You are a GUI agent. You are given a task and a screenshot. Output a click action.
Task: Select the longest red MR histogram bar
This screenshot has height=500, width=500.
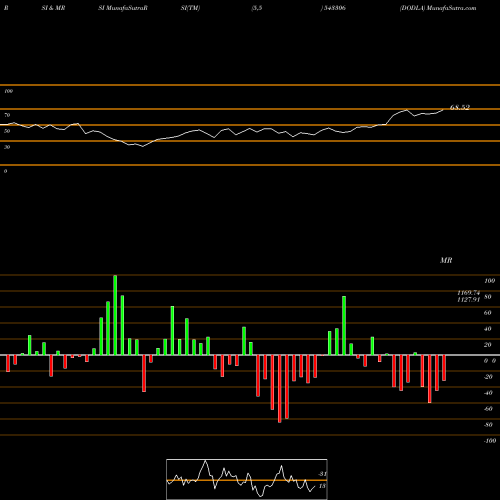[280, 389]
